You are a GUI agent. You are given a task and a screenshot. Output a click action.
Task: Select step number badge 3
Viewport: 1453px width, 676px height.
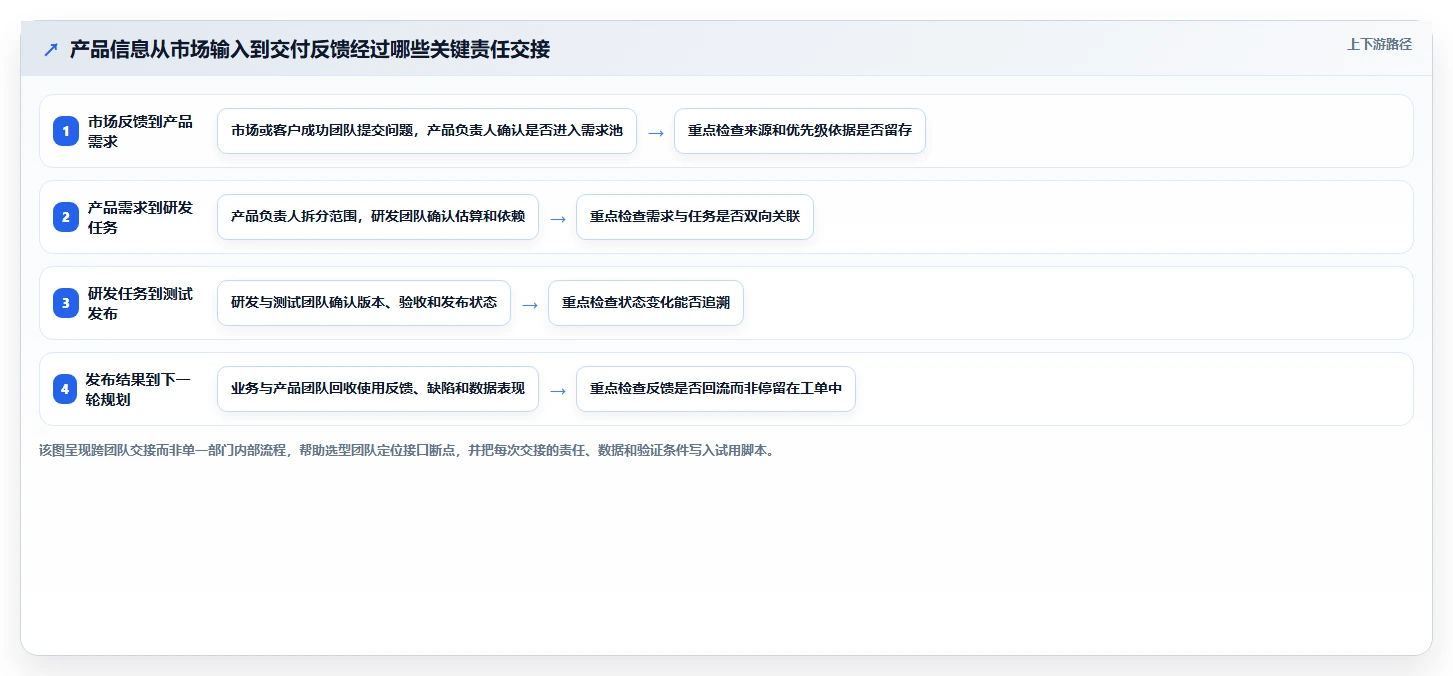[66, 303]
